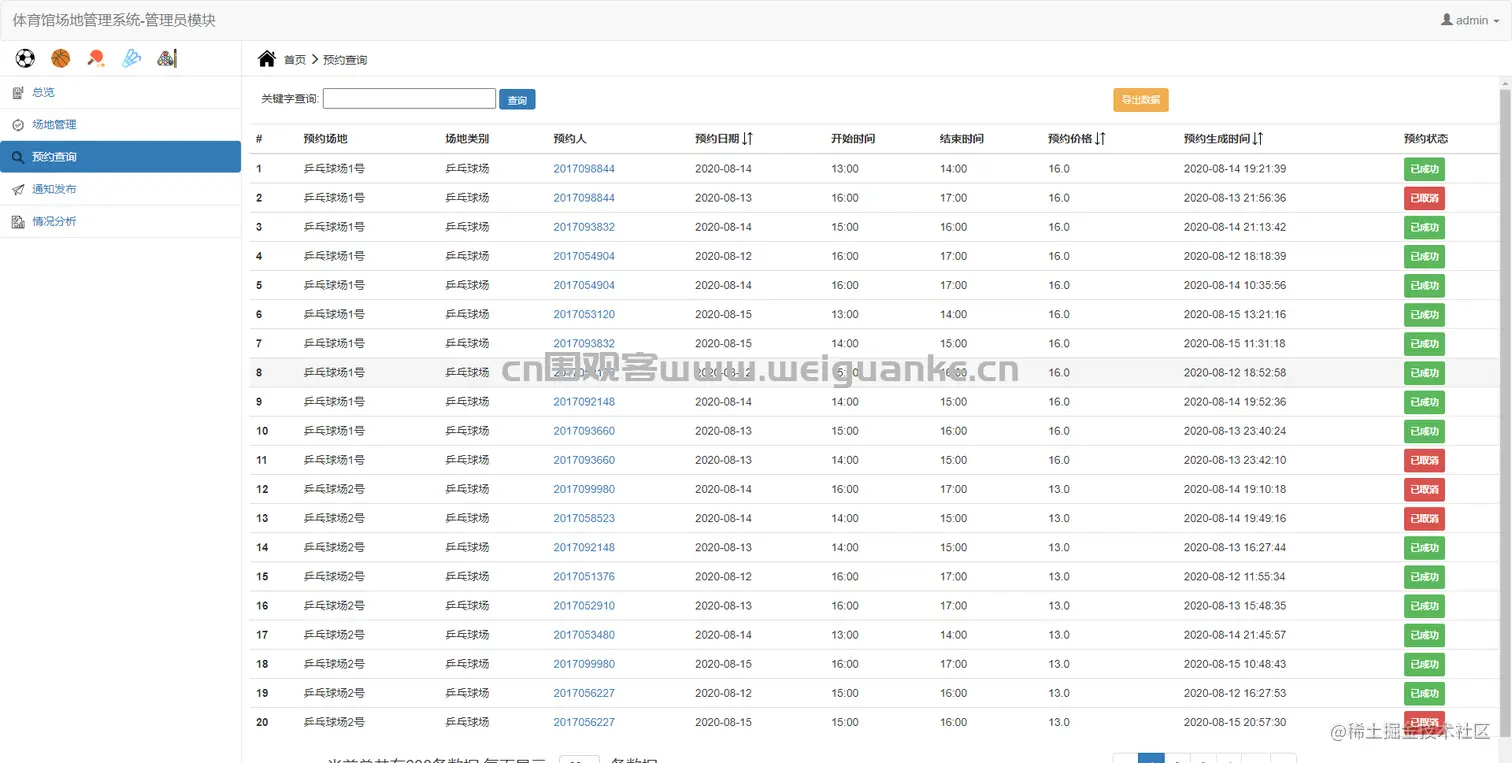
Task: Open user 2017051376 in row 15
Action: (x=584, y=577)
